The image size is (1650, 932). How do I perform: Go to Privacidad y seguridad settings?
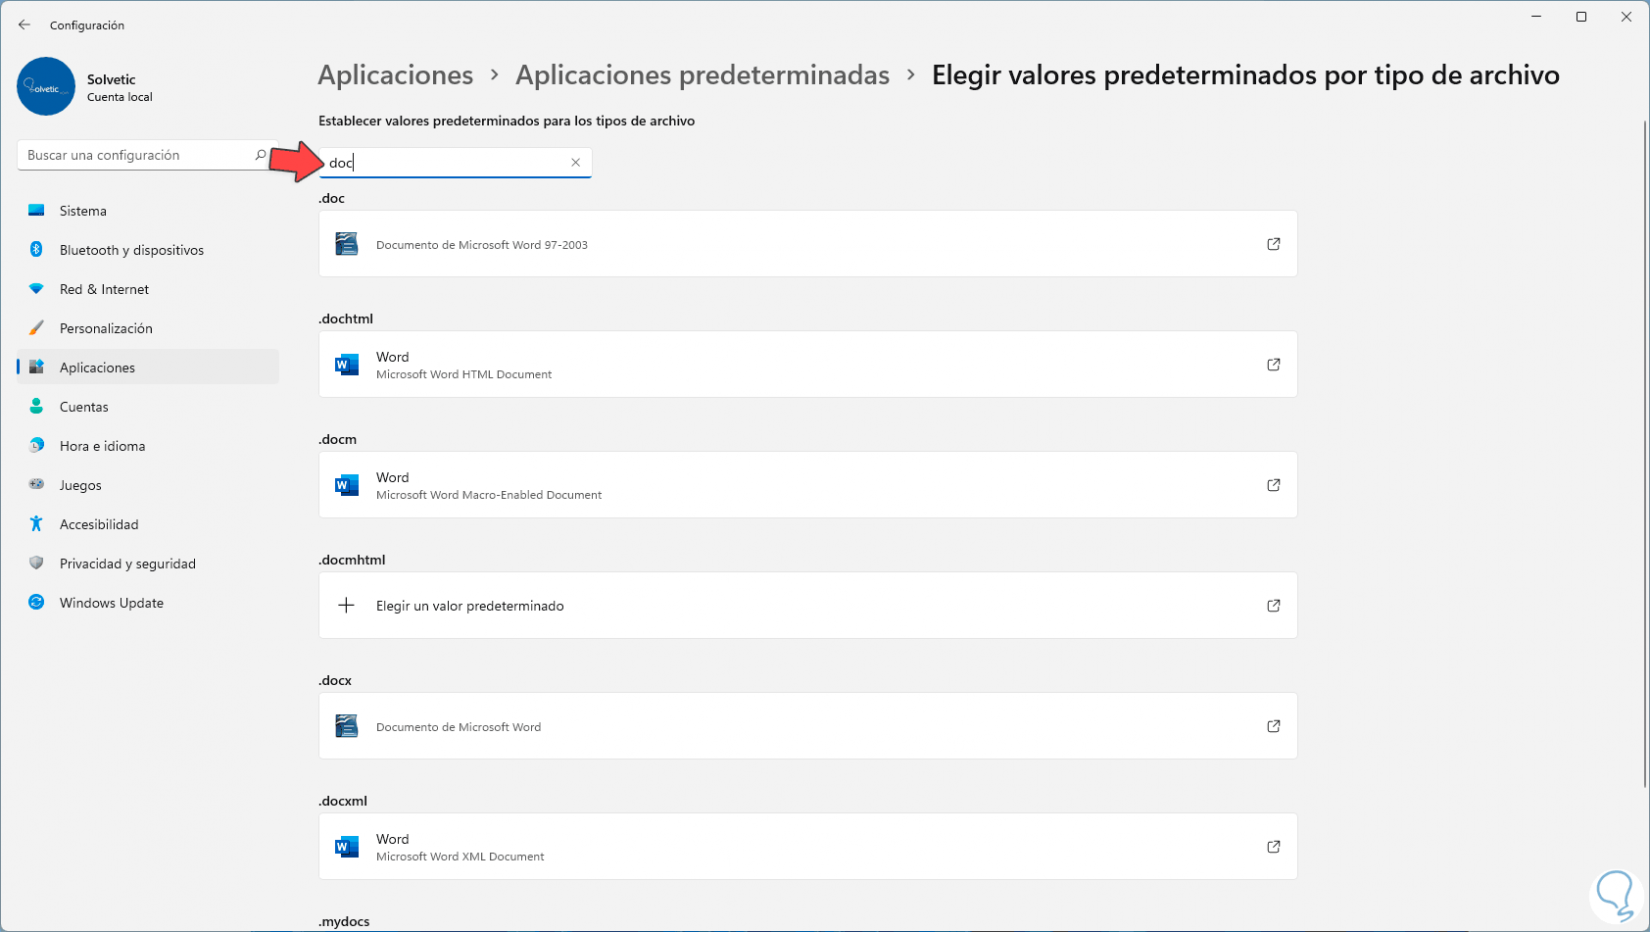tap(148, 563)
